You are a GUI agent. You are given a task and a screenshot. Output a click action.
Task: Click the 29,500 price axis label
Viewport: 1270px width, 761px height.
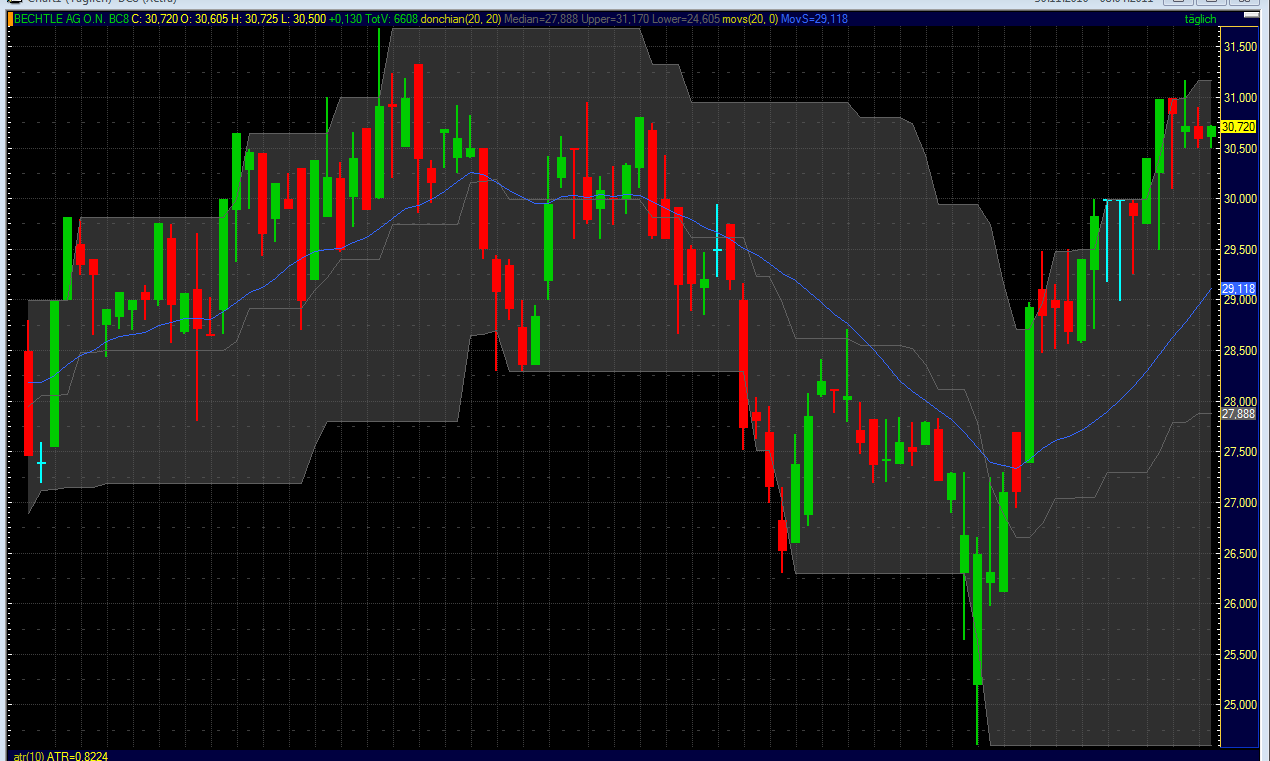click(1239, 250)
